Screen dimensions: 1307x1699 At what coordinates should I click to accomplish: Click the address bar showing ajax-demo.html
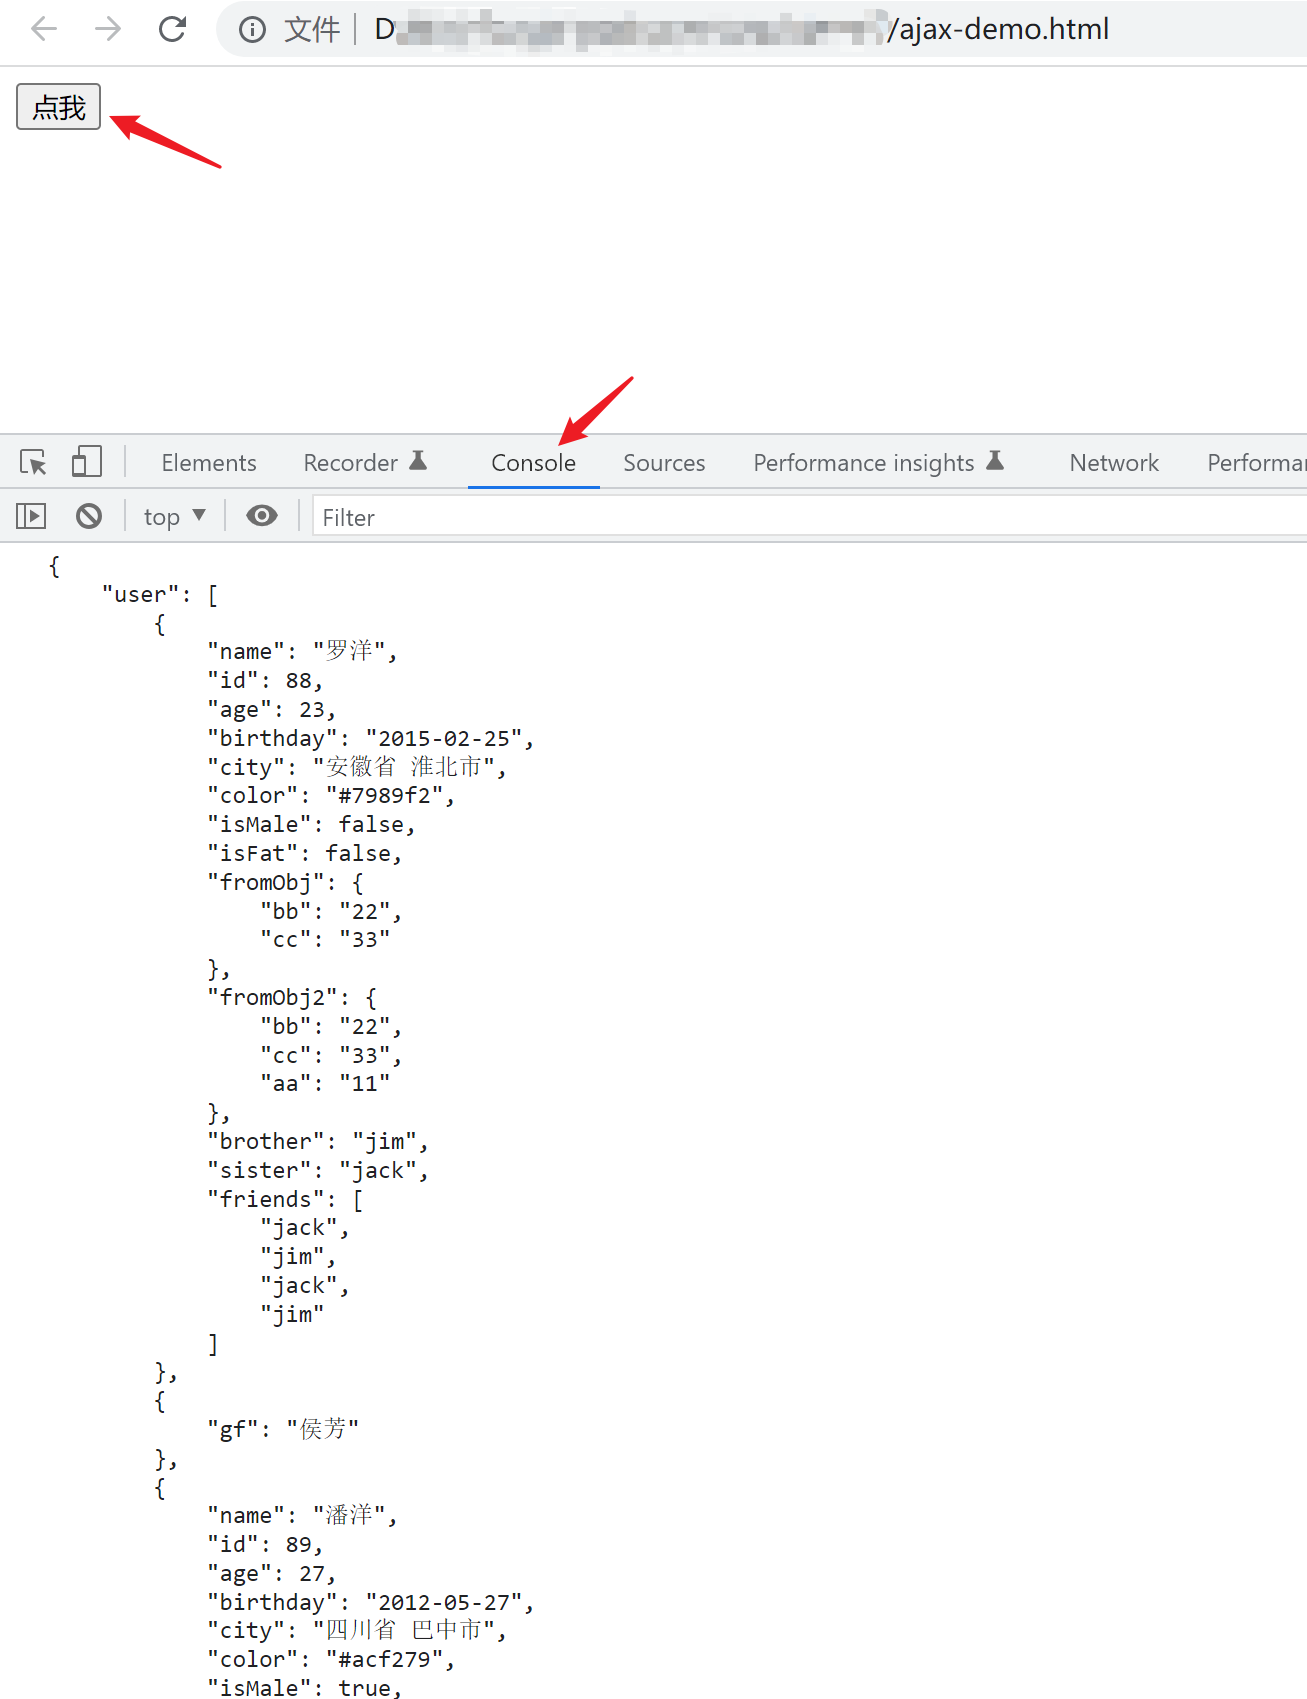(x=760, y=29)
